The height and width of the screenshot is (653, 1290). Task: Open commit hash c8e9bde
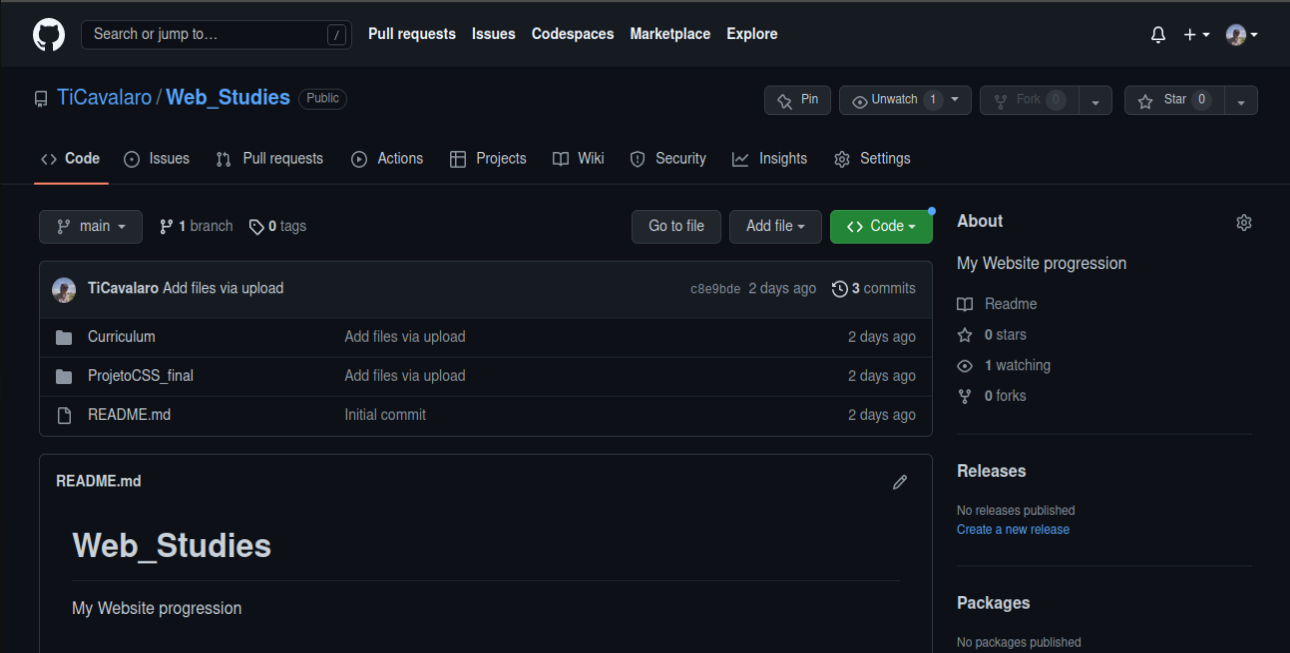[x=715, y=289]
